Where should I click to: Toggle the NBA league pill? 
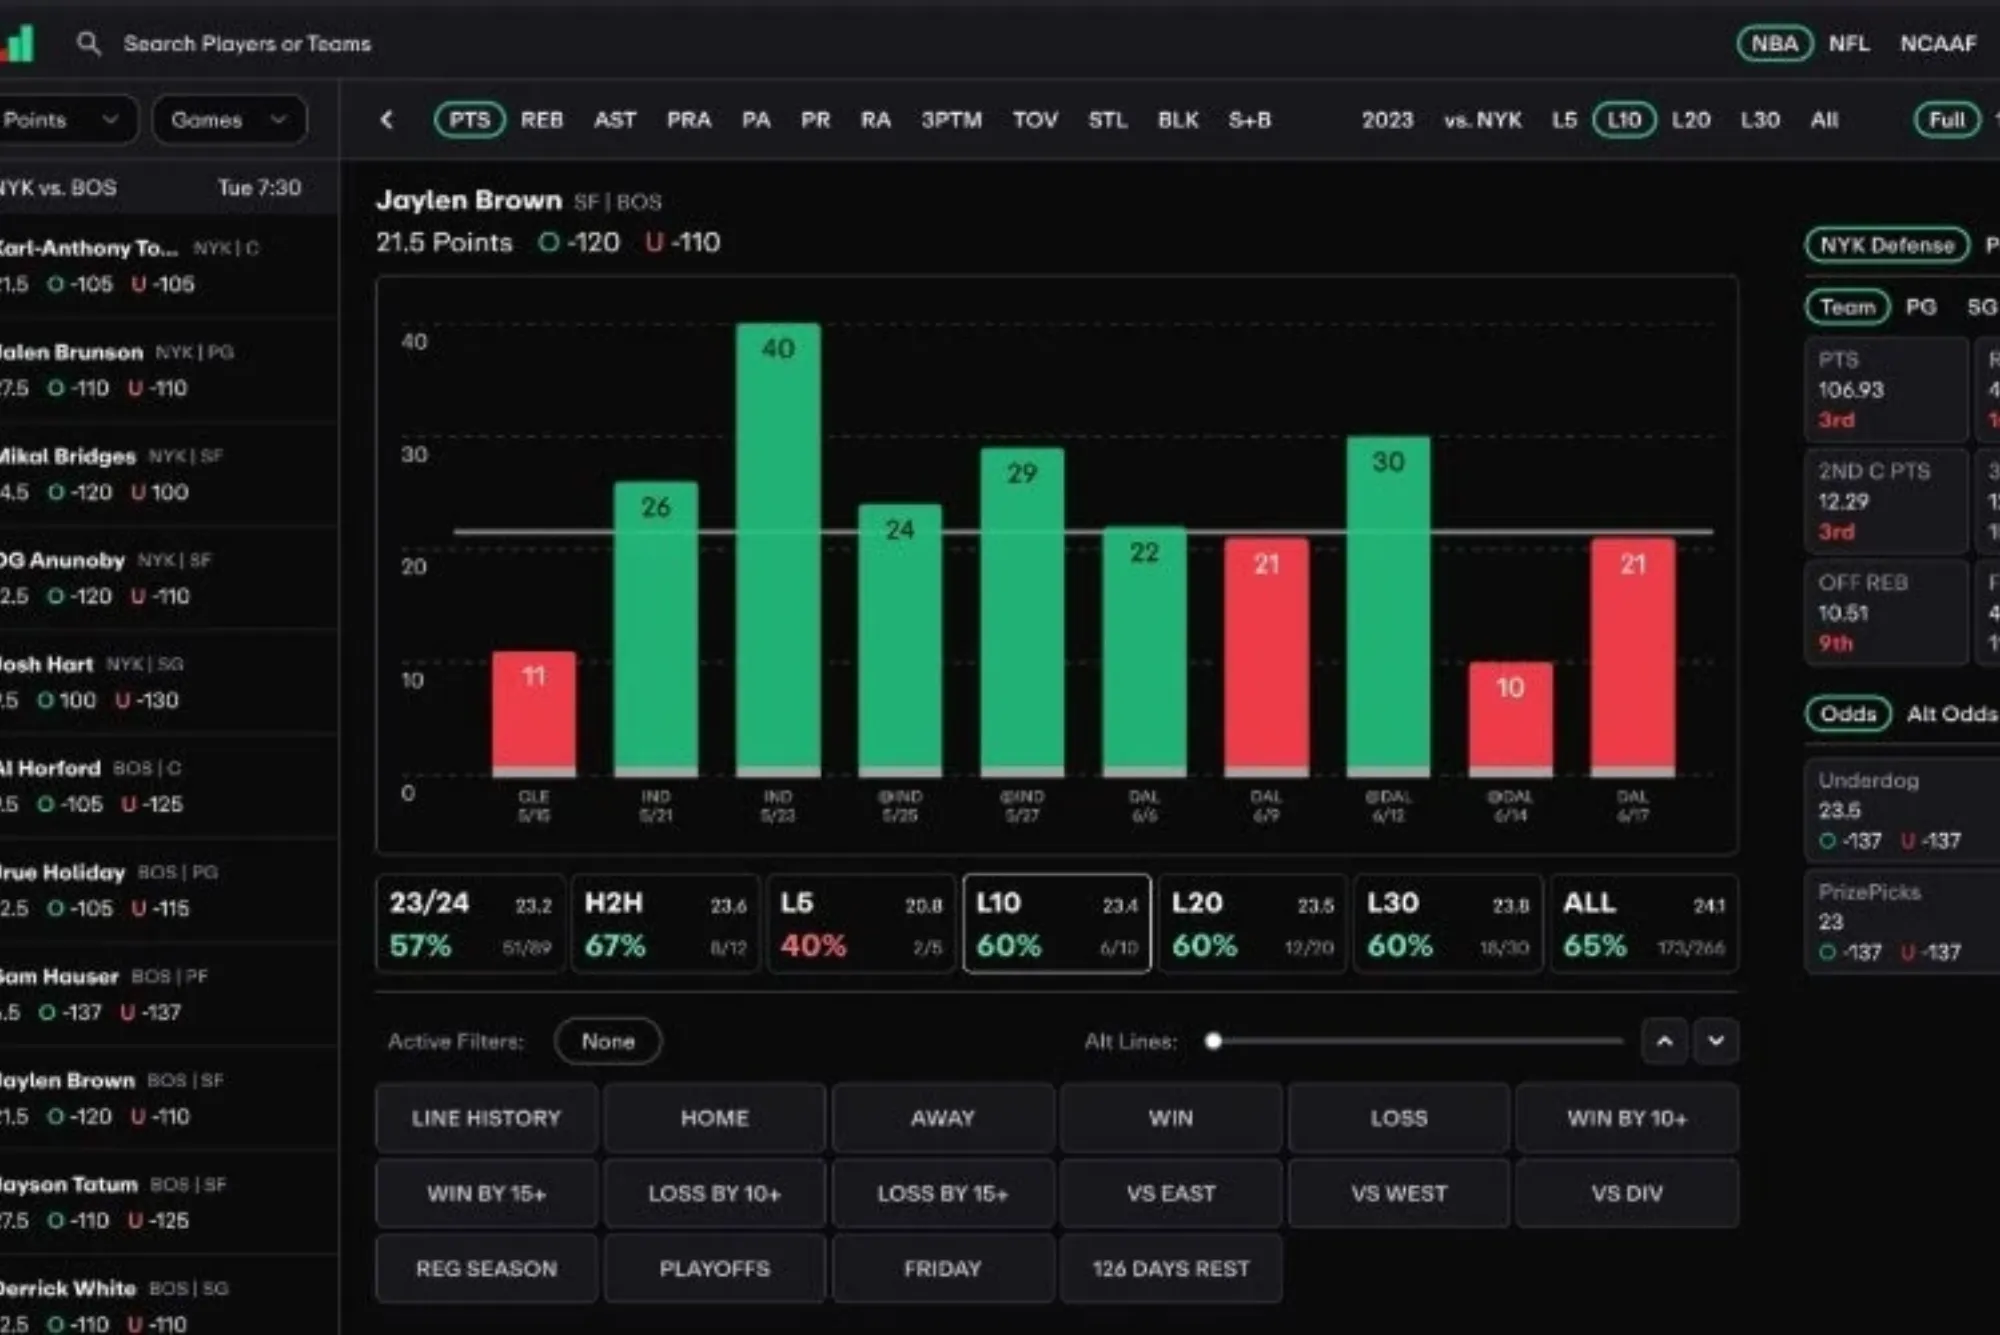1774,43
